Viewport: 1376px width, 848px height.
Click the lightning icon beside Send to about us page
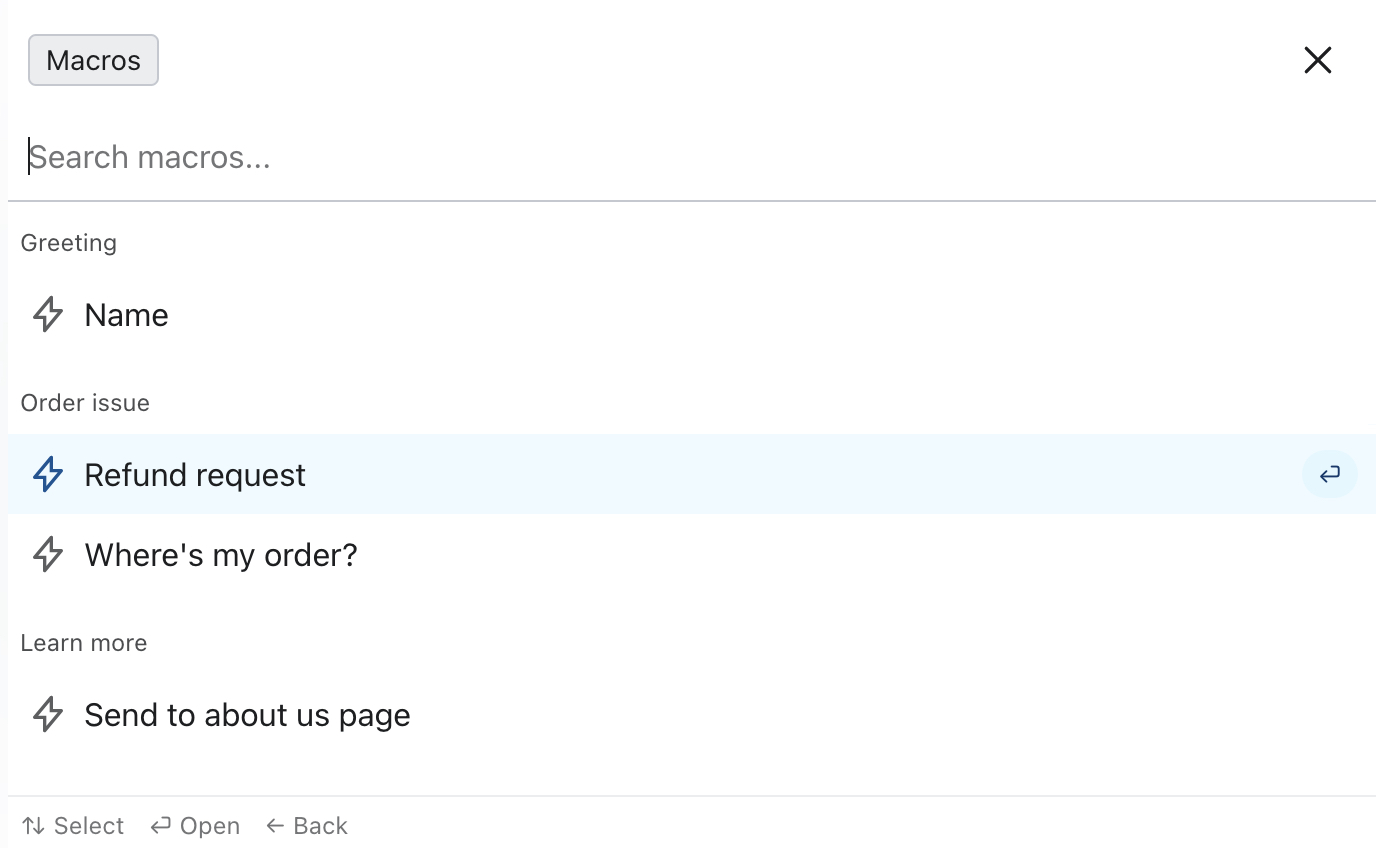coord(48,715)
